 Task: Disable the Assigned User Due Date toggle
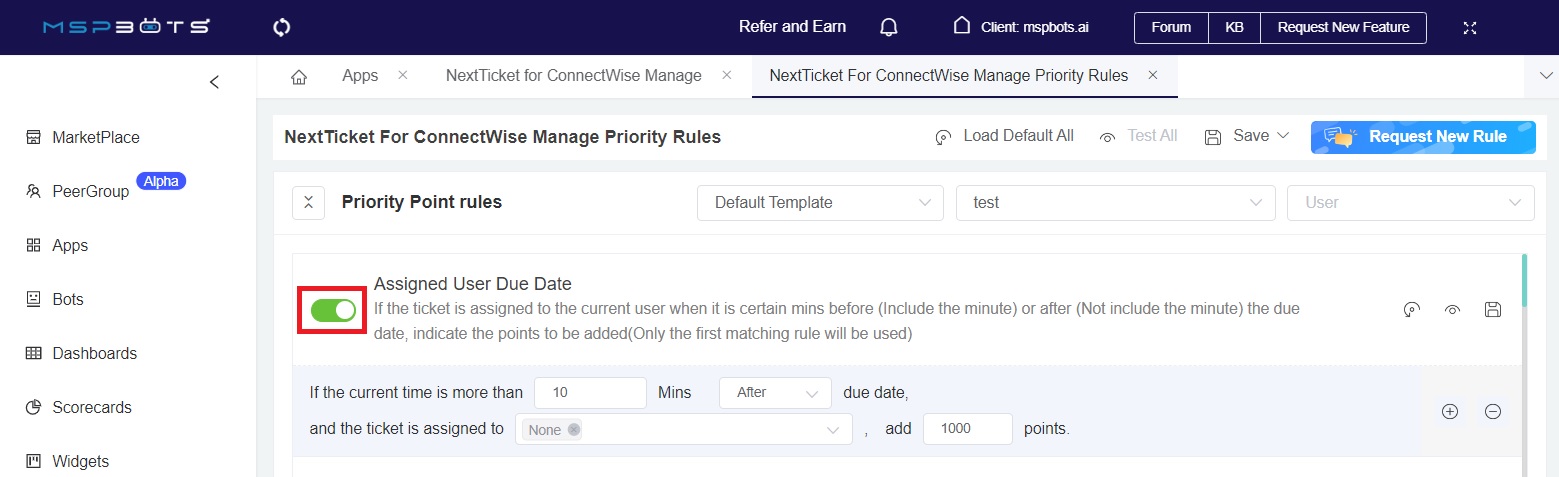coord(333,310)
